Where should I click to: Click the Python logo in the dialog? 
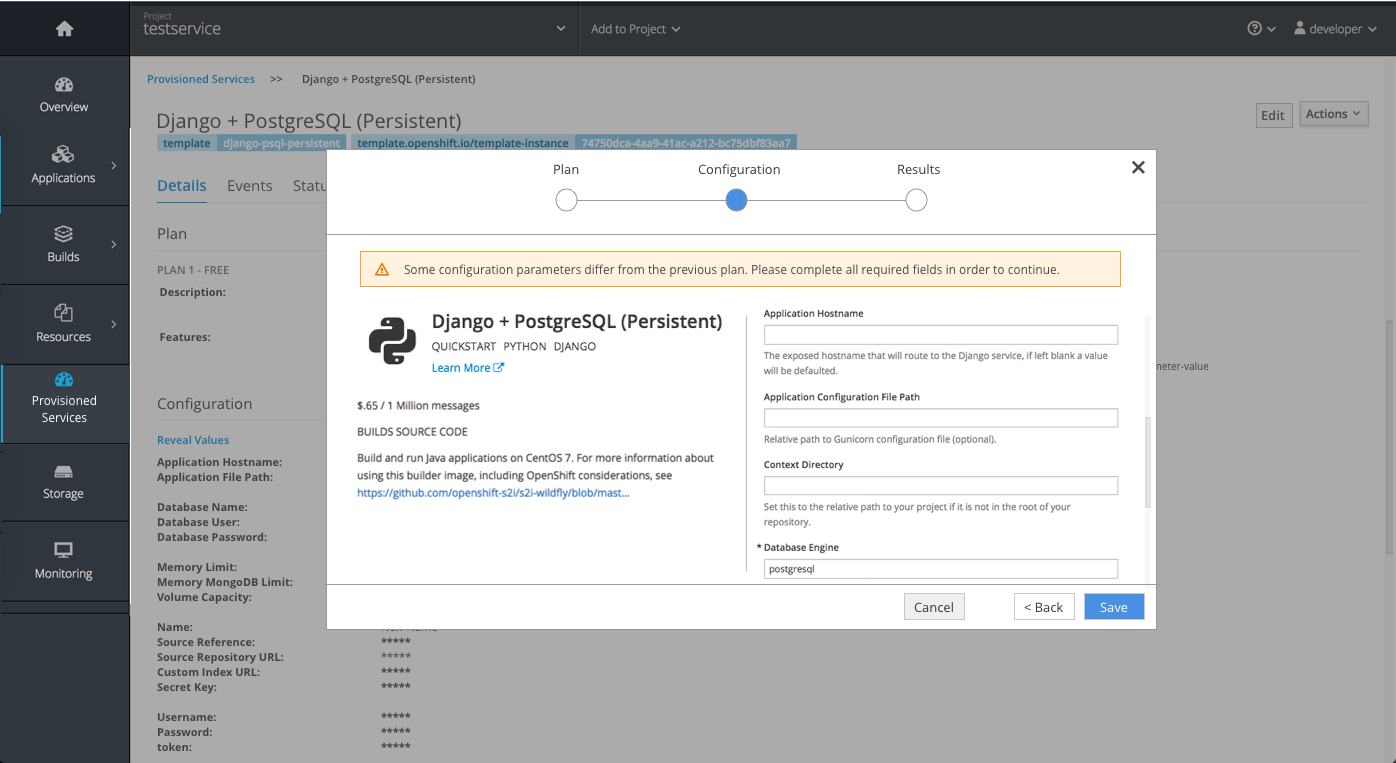(392, 341)
